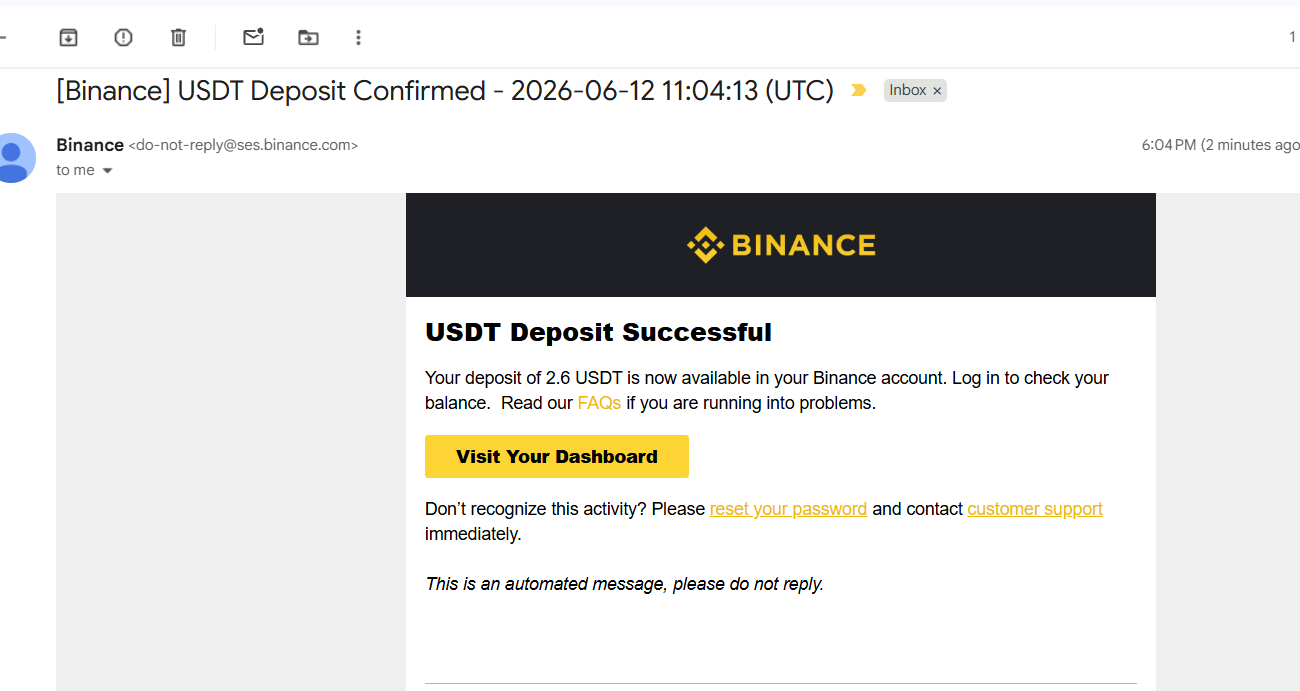
Task: Expand the 'to me' recipient details arrow
Action: (x=107, y=171)
